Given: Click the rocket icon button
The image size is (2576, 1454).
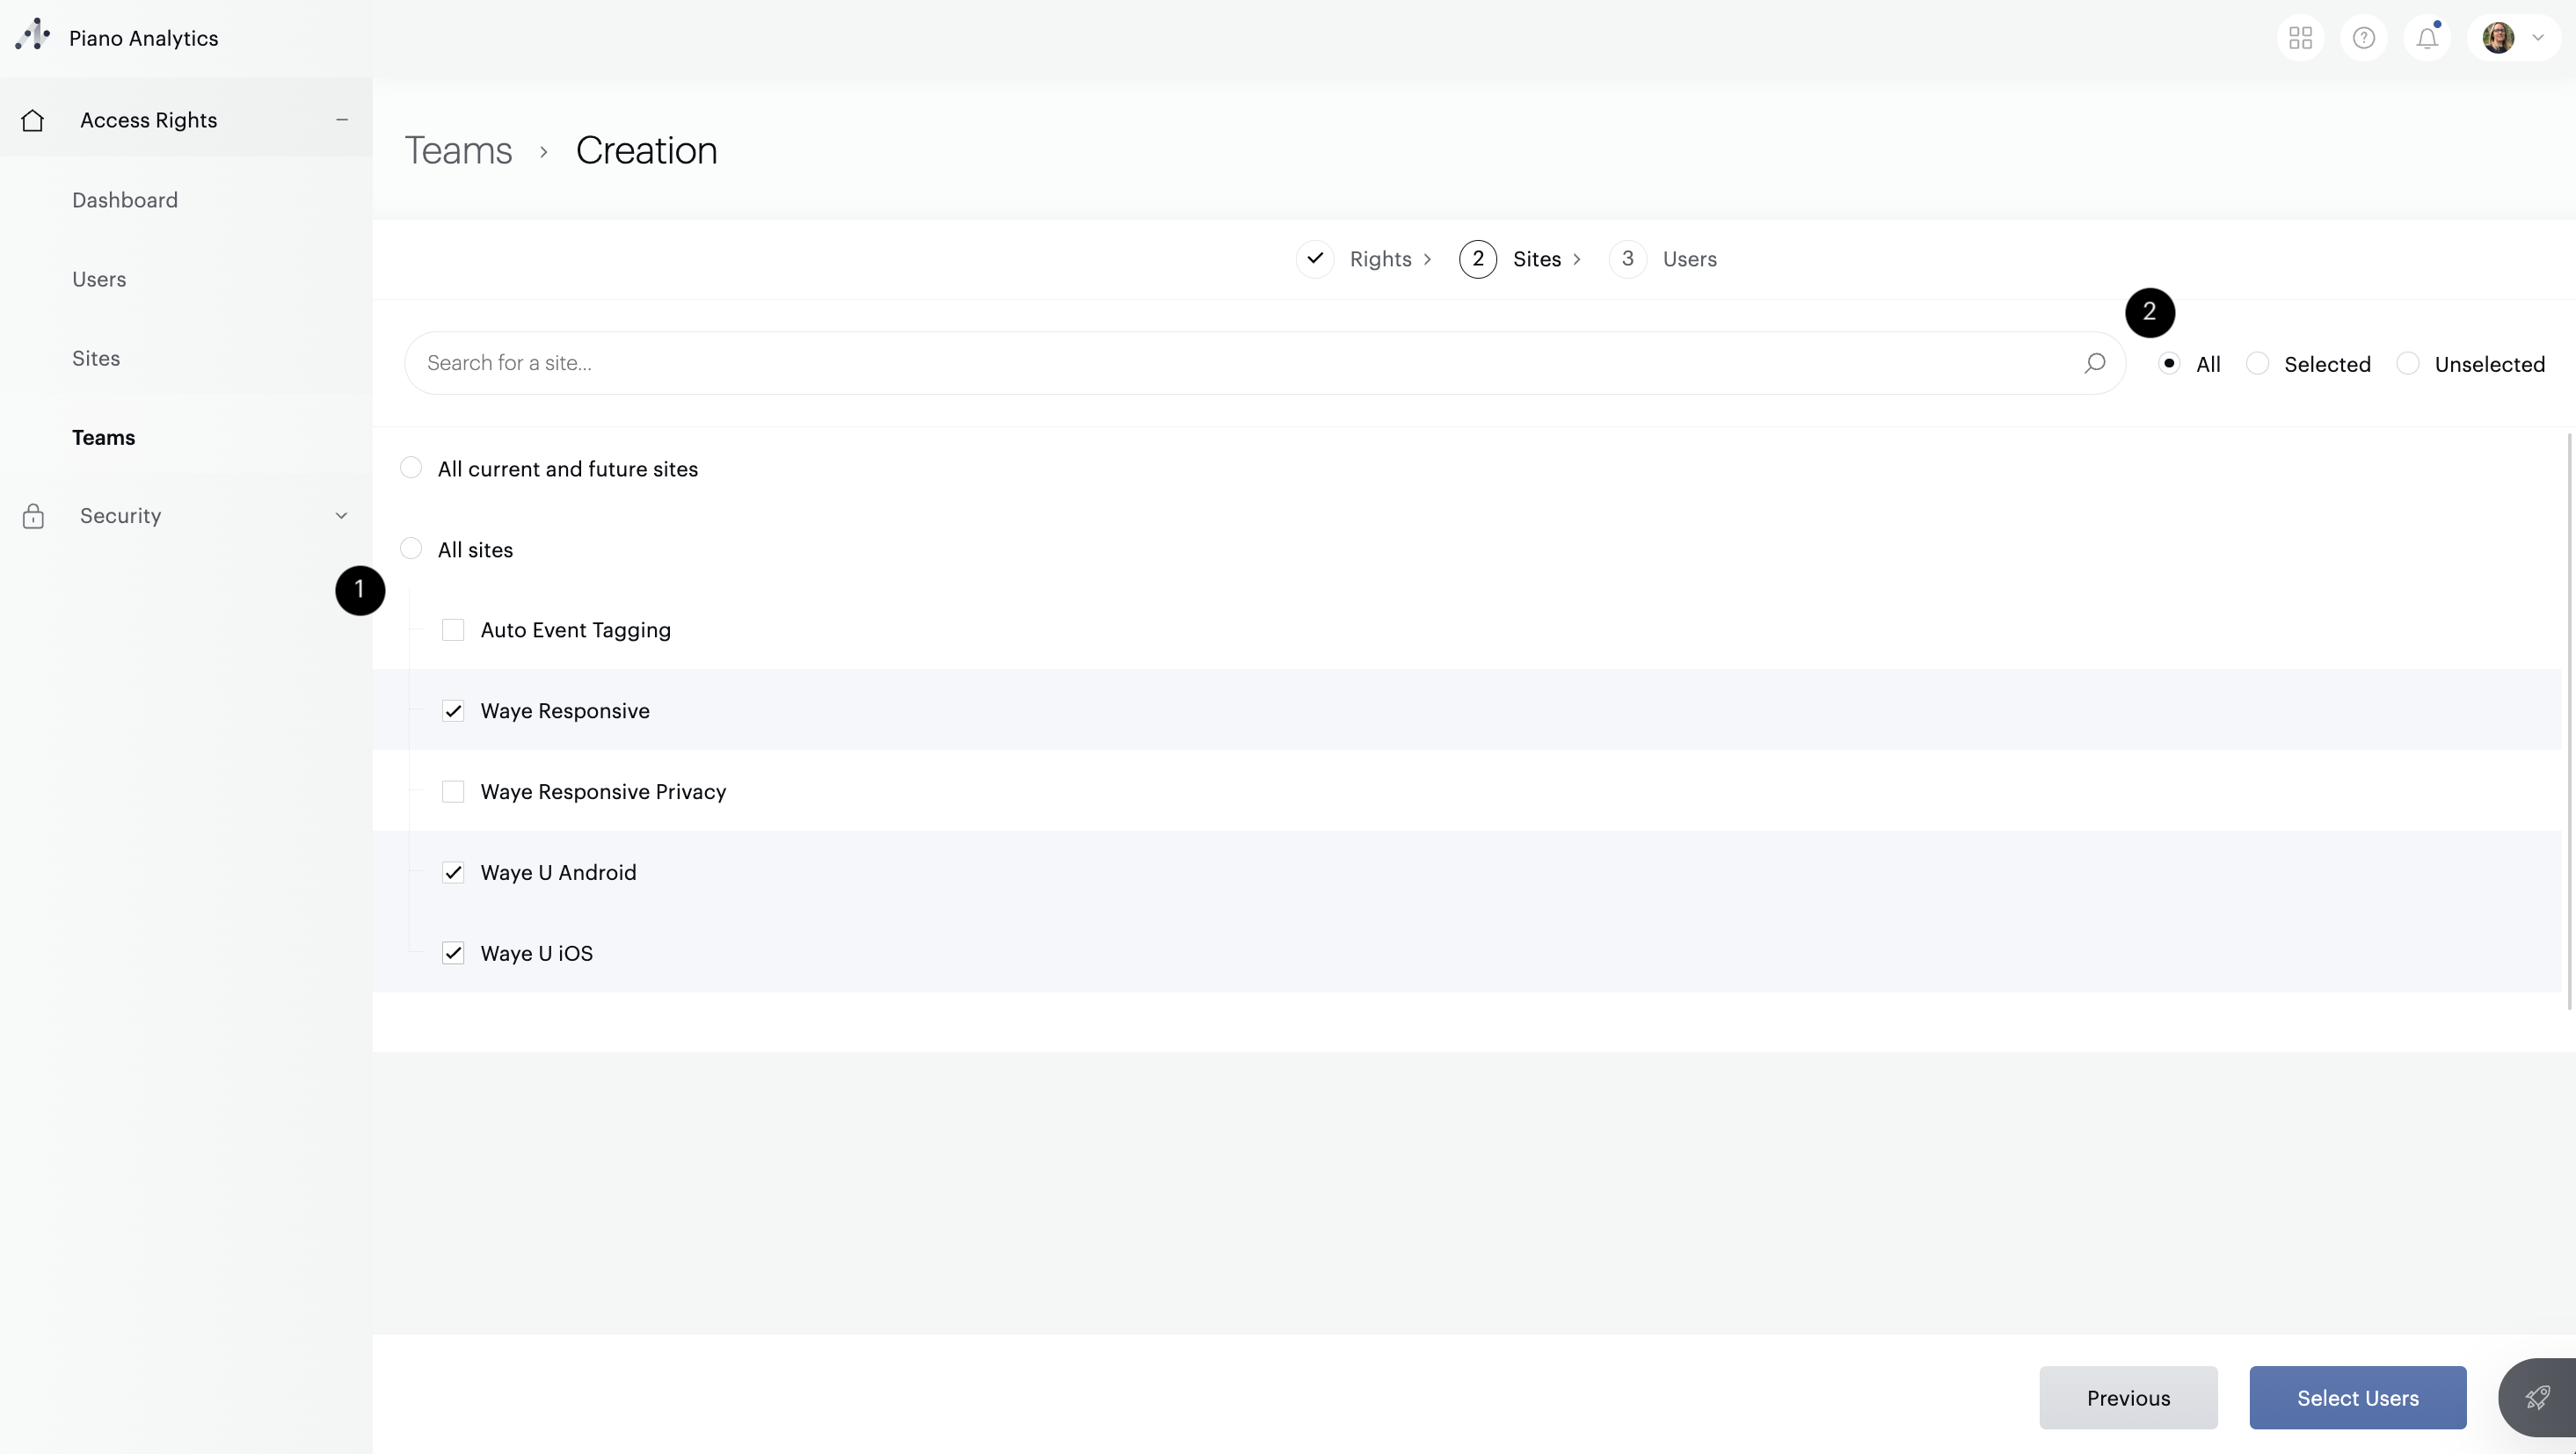Looking at the screenshot, I should click(2537, 1397).
